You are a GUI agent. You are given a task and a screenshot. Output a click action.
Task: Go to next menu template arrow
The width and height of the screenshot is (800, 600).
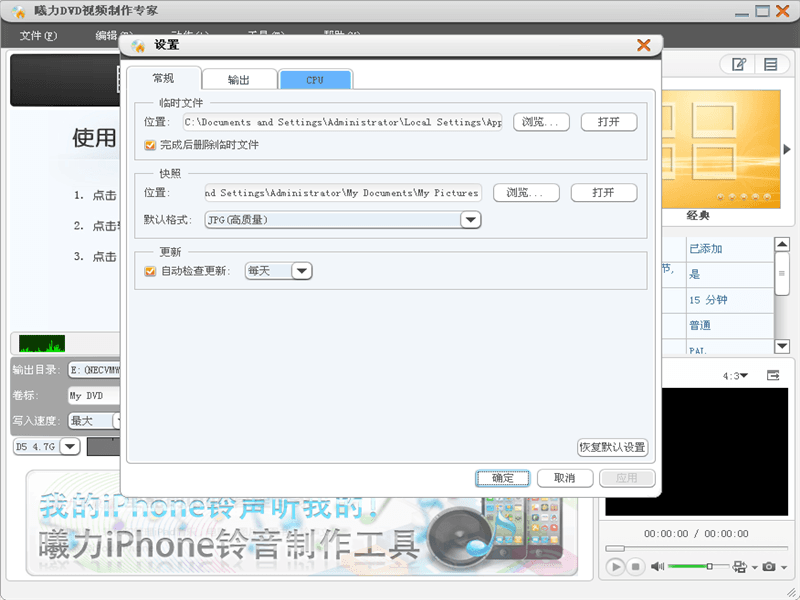click(787, 149)
